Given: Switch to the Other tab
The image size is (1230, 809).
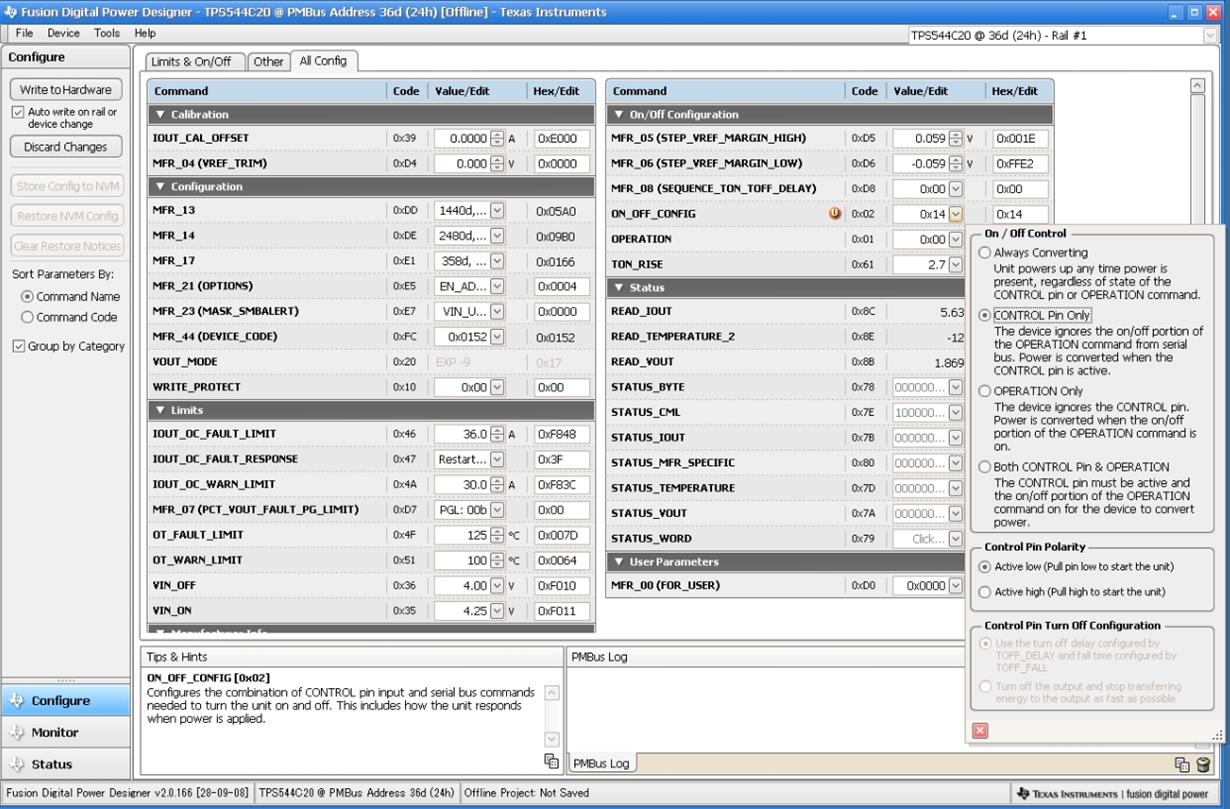Looking at the screenshot, I should [267, 62].
